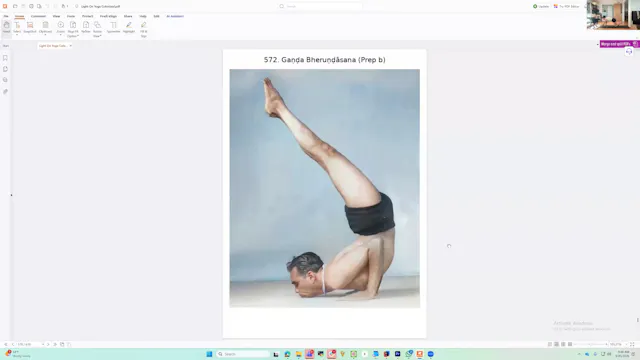Select continuous facing view icon
The height and width of the screenshot is (360, 640).
click(570, 344)
